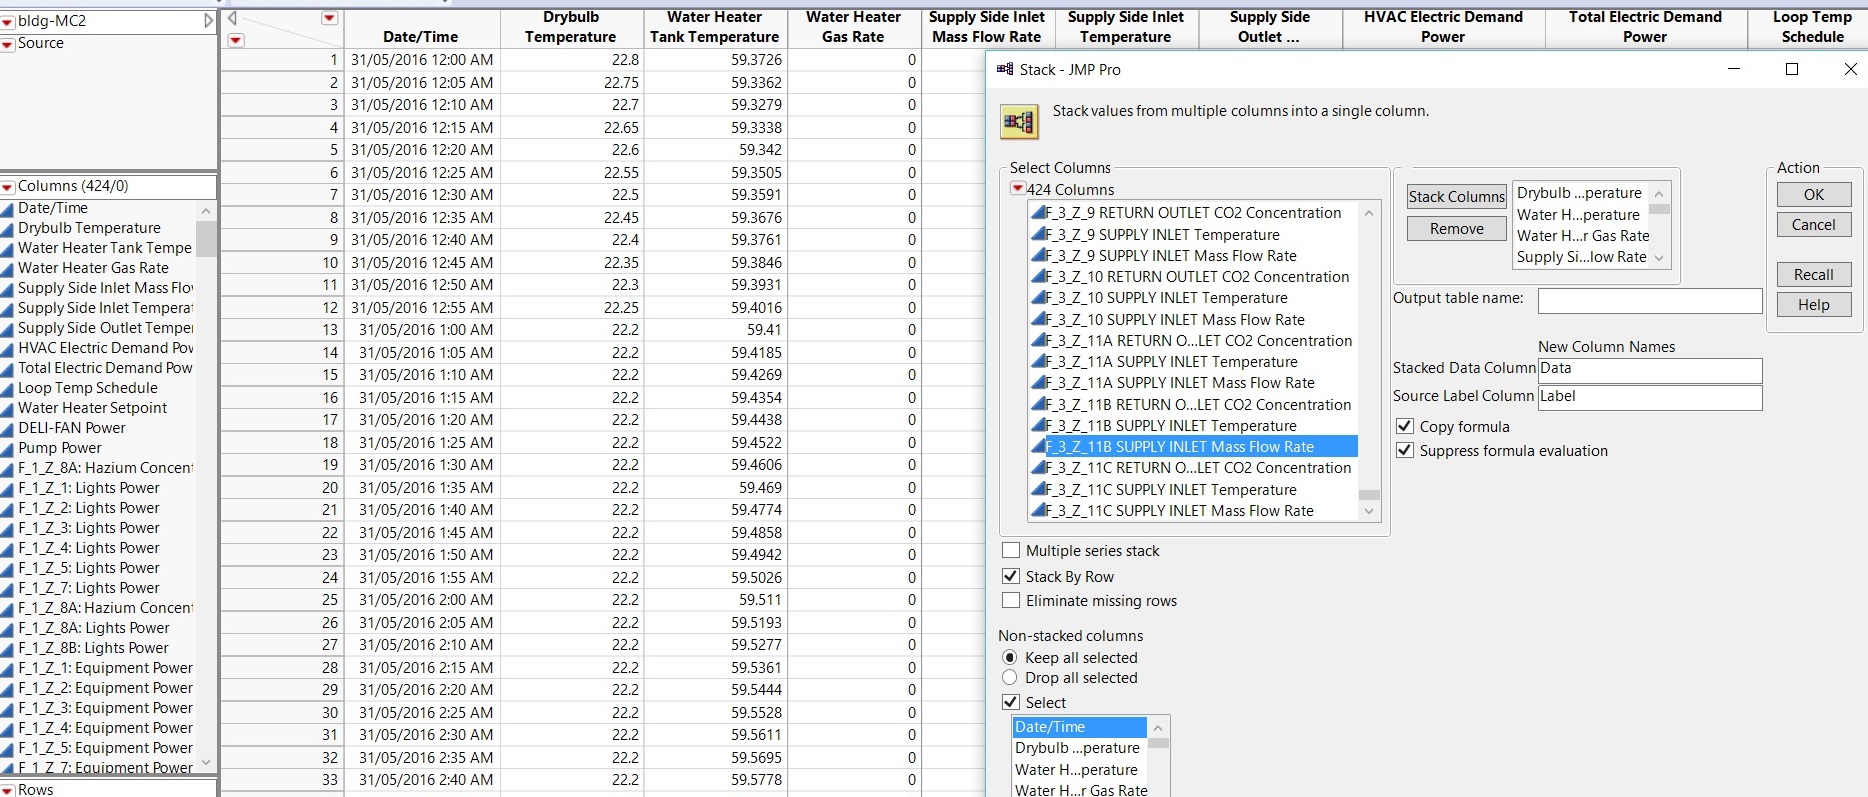Click the Remove button
Image resolution: width=1868 pixels, height=797 pixels.
[x=1456, y=229]
